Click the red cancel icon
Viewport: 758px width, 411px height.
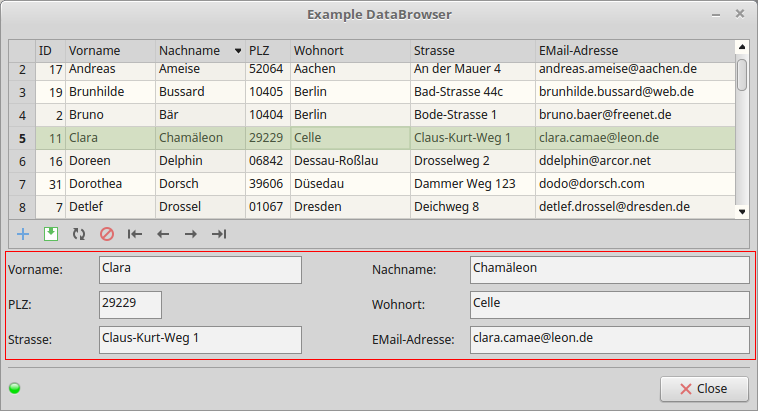pos(107,234)
